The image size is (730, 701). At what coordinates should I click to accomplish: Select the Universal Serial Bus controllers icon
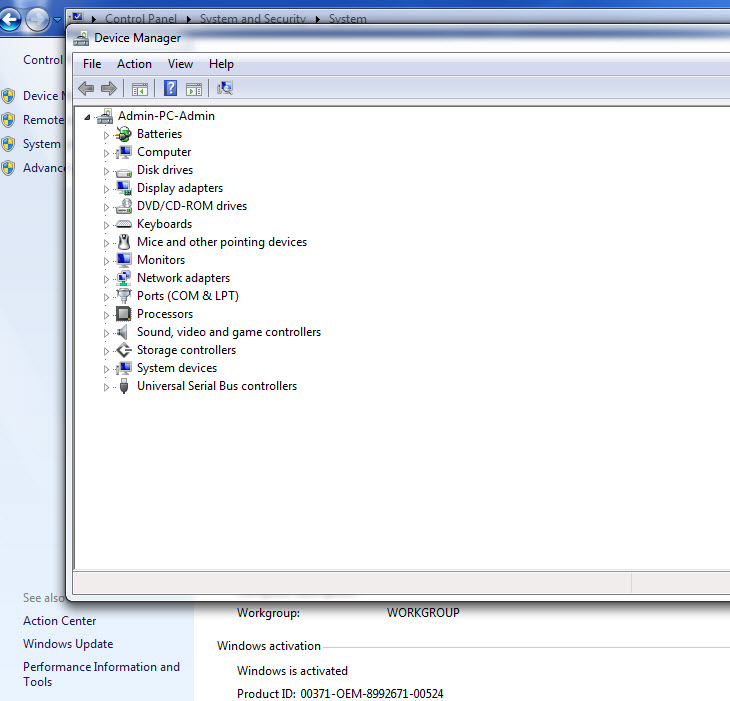pos(124,386)
